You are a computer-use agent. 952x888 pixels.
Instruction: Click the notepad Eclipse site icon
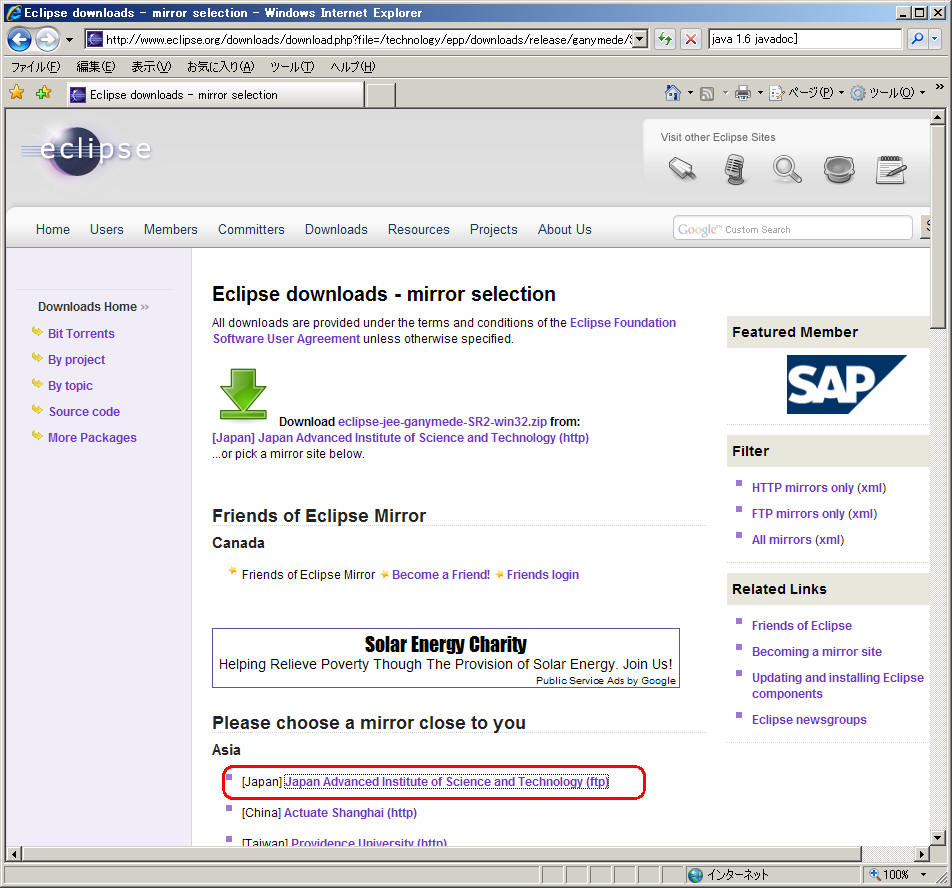[890, 169]
